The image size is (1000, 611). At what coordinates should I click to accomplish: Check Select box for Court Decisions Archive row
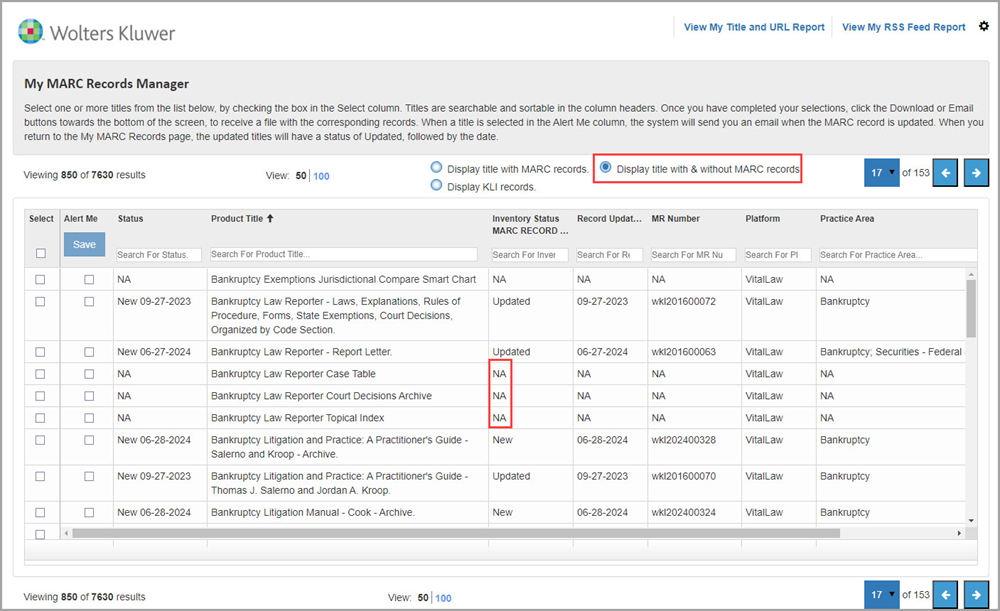[x=40, y=396]
